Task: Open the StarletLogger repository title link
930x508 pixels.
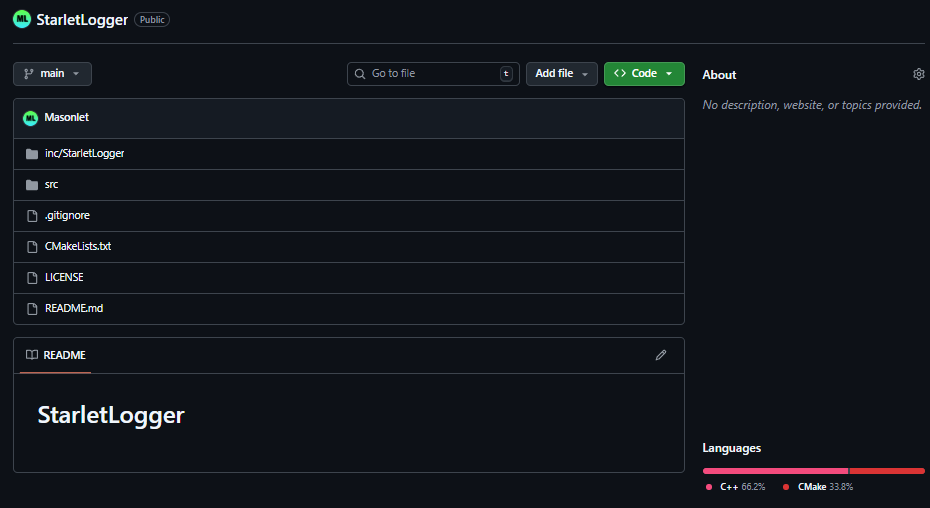Action: [82, 20]
